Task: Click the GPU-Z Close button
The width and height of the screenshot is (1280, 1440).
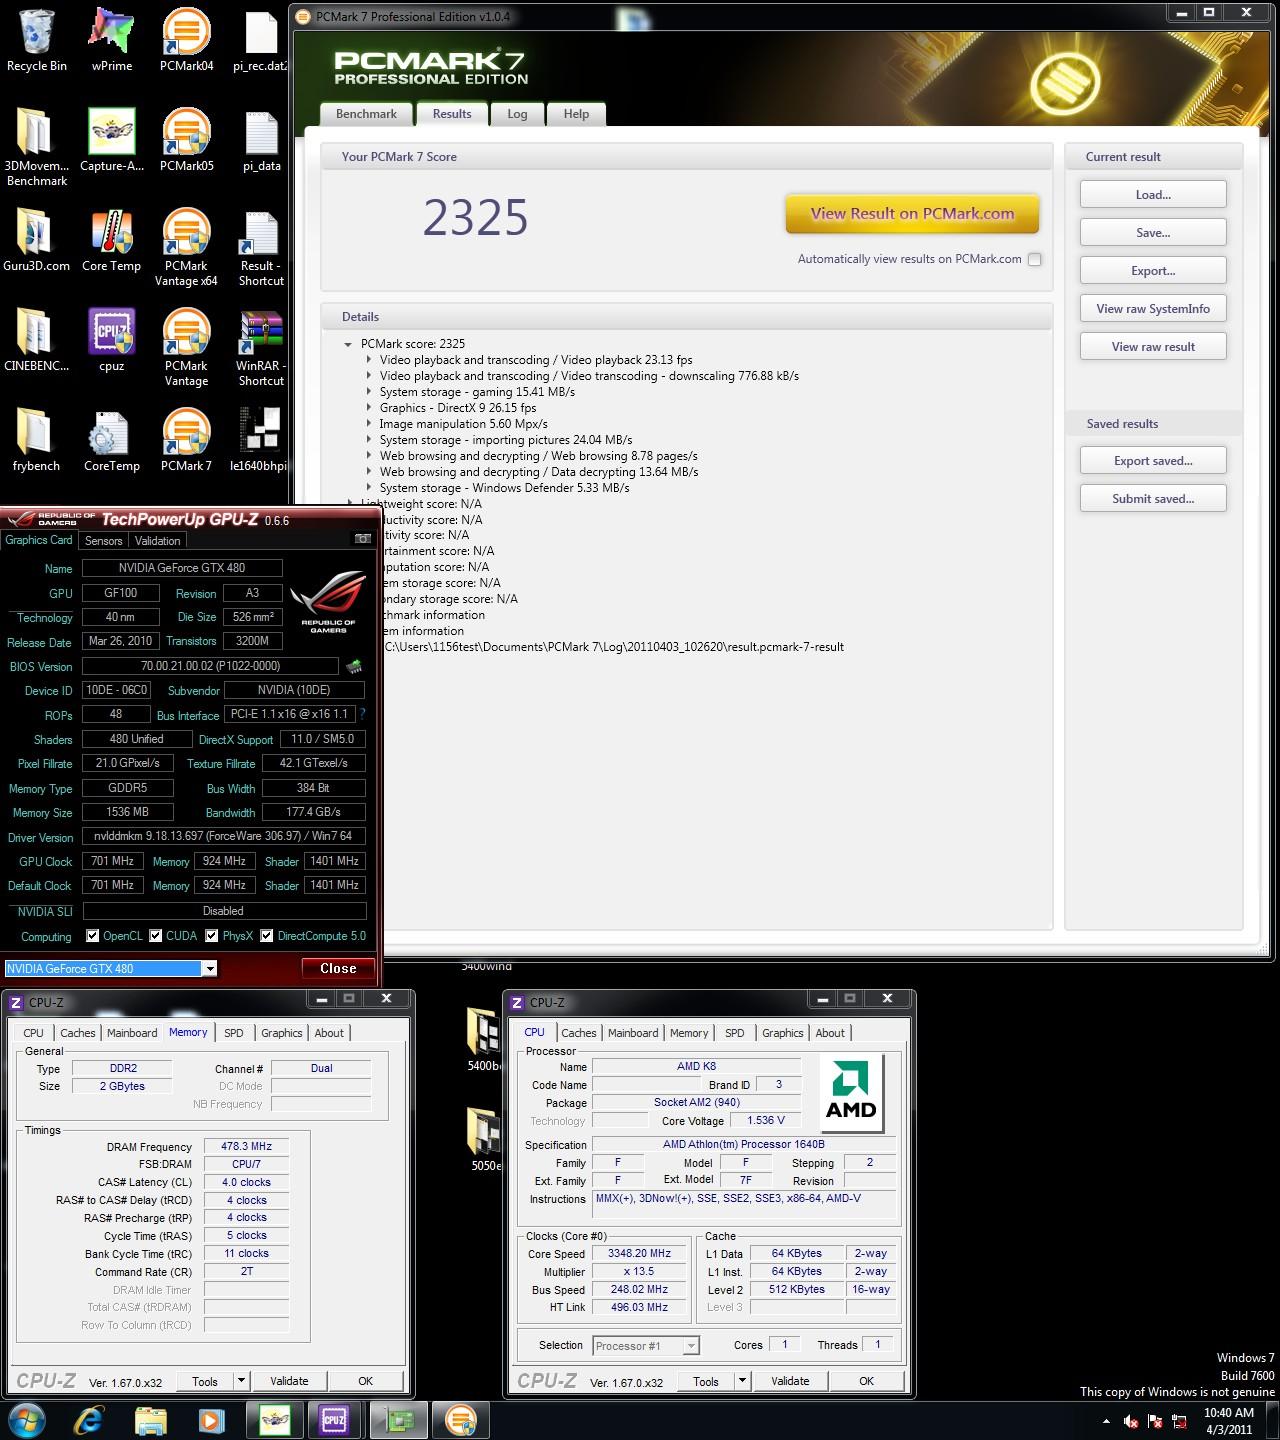Action: pyautogui.click(x=338, y=968)
